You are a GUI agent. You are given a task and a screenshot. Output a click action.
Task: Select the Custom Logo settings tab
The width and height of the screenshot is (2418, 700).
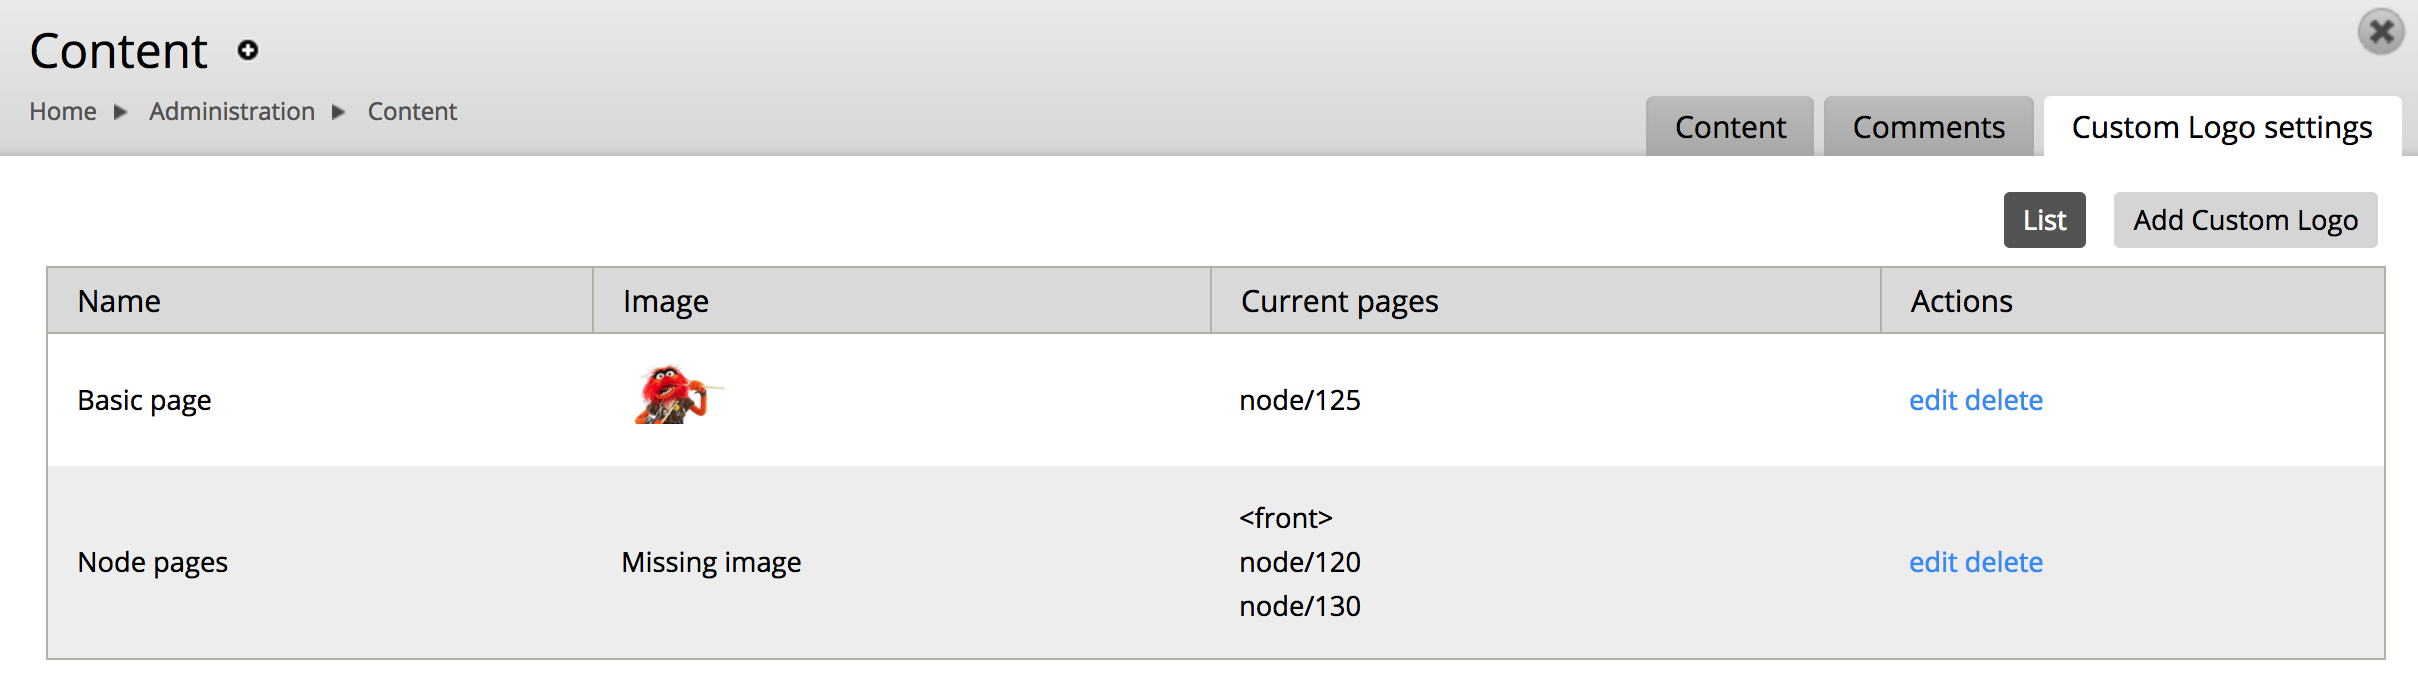[2222, 127]
